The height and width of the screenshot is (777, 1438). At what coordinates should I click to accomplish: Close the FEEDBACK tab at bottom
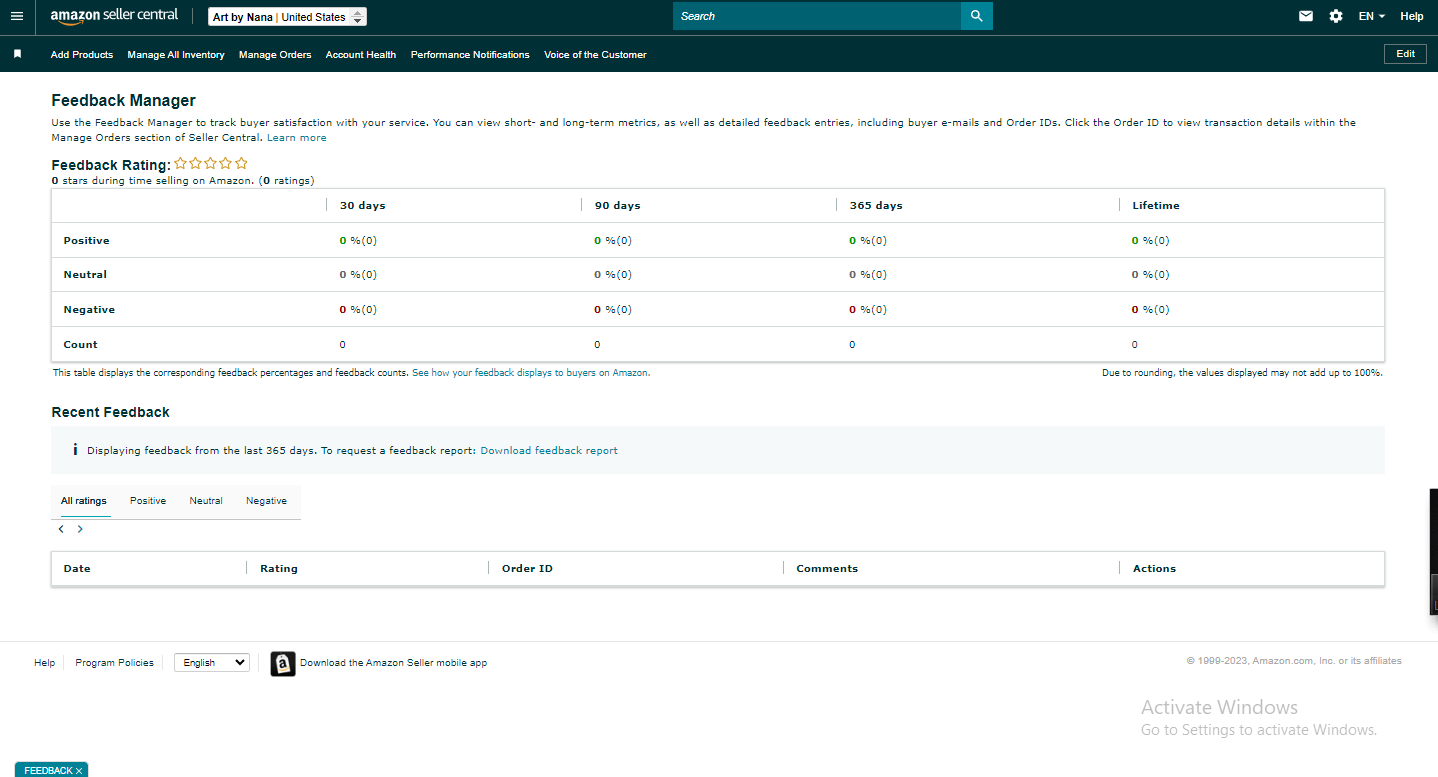79,771
